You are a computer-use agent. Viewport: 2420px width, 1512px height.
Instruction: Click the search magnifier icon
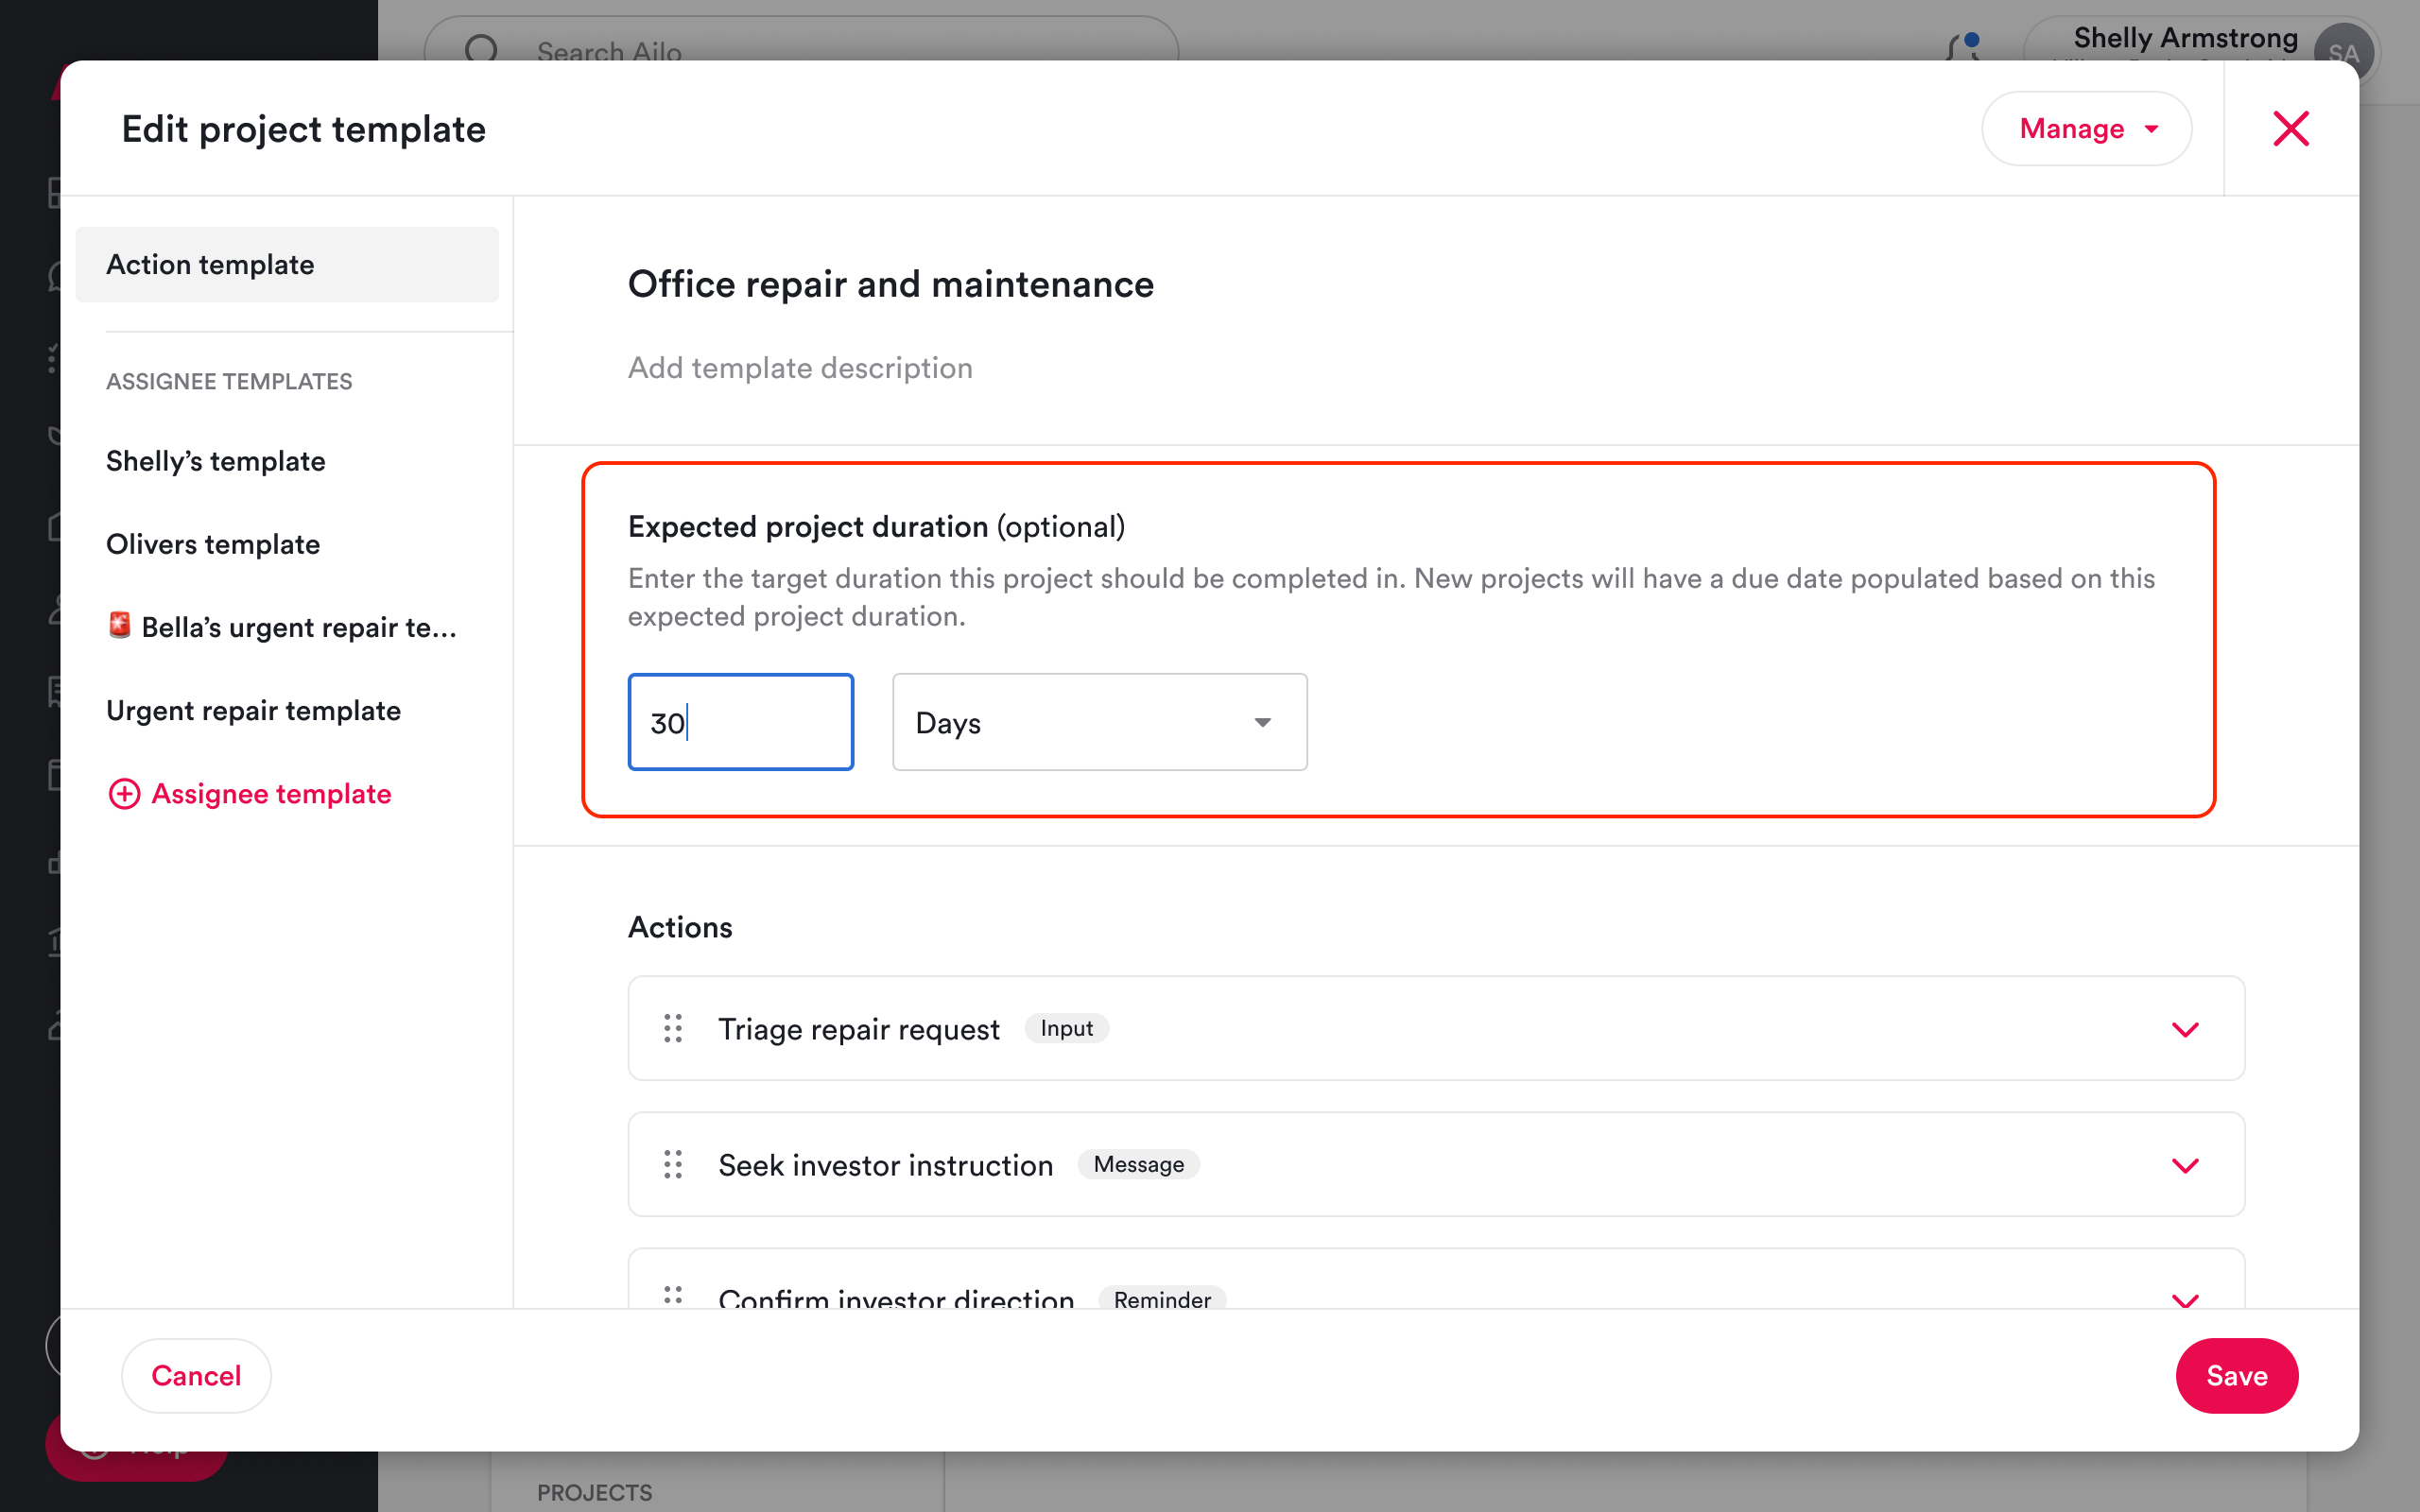482,49
